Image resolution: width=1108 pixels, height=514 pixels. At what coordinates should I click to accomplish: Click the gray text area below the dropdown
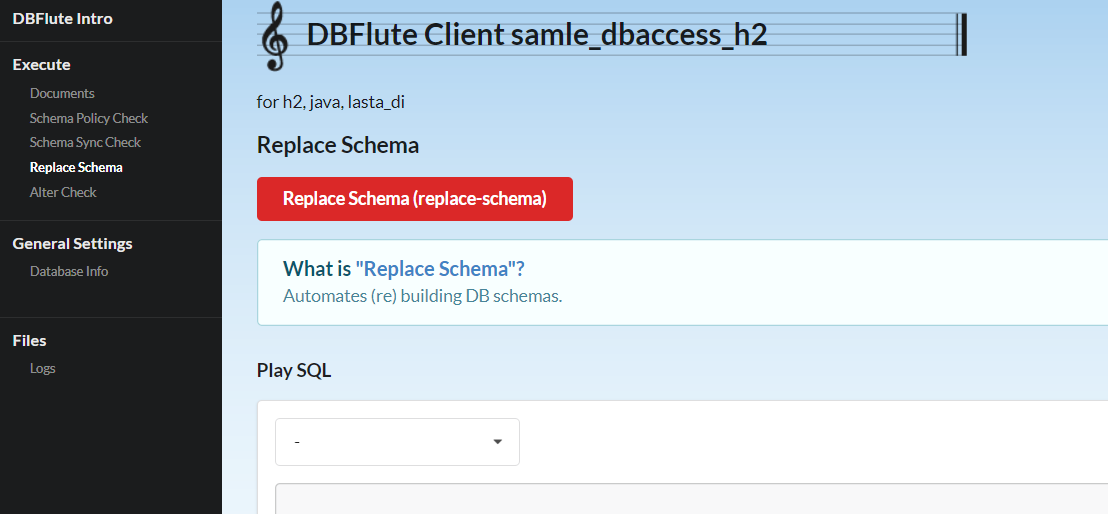click(x=690, y=499)
